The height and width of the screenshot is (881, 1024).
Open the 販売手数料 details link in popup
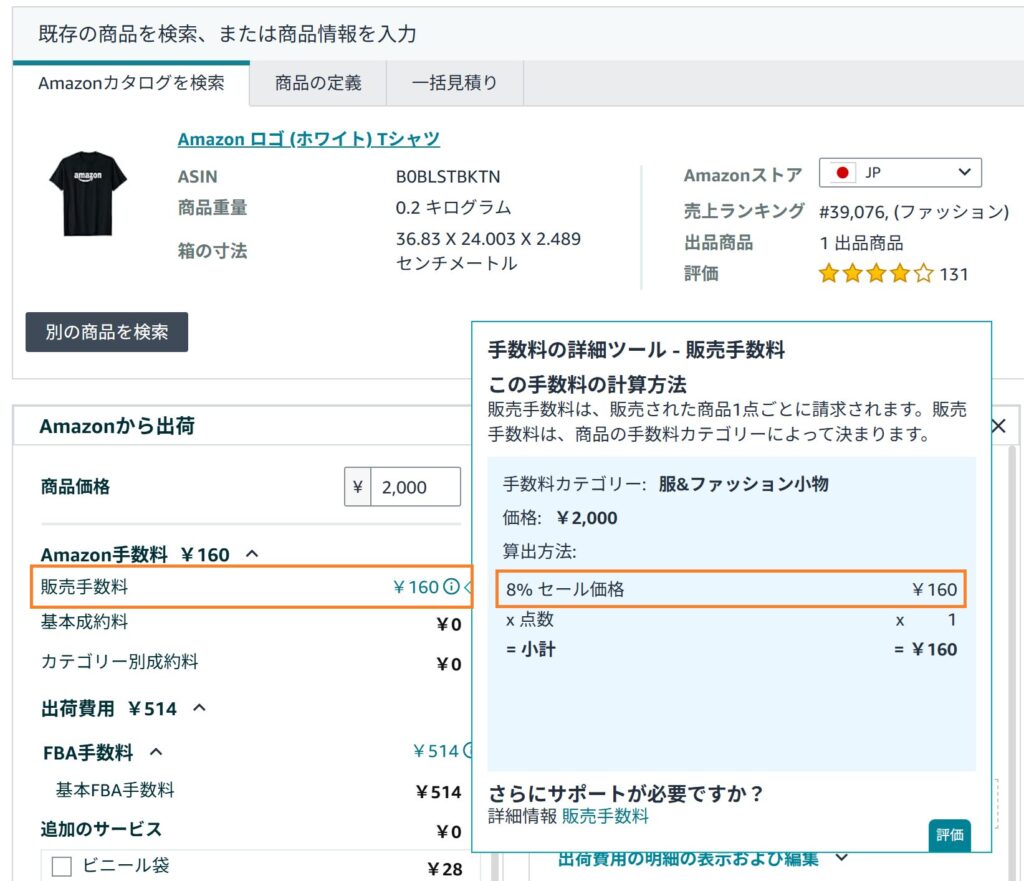click(x=605, y=816)
